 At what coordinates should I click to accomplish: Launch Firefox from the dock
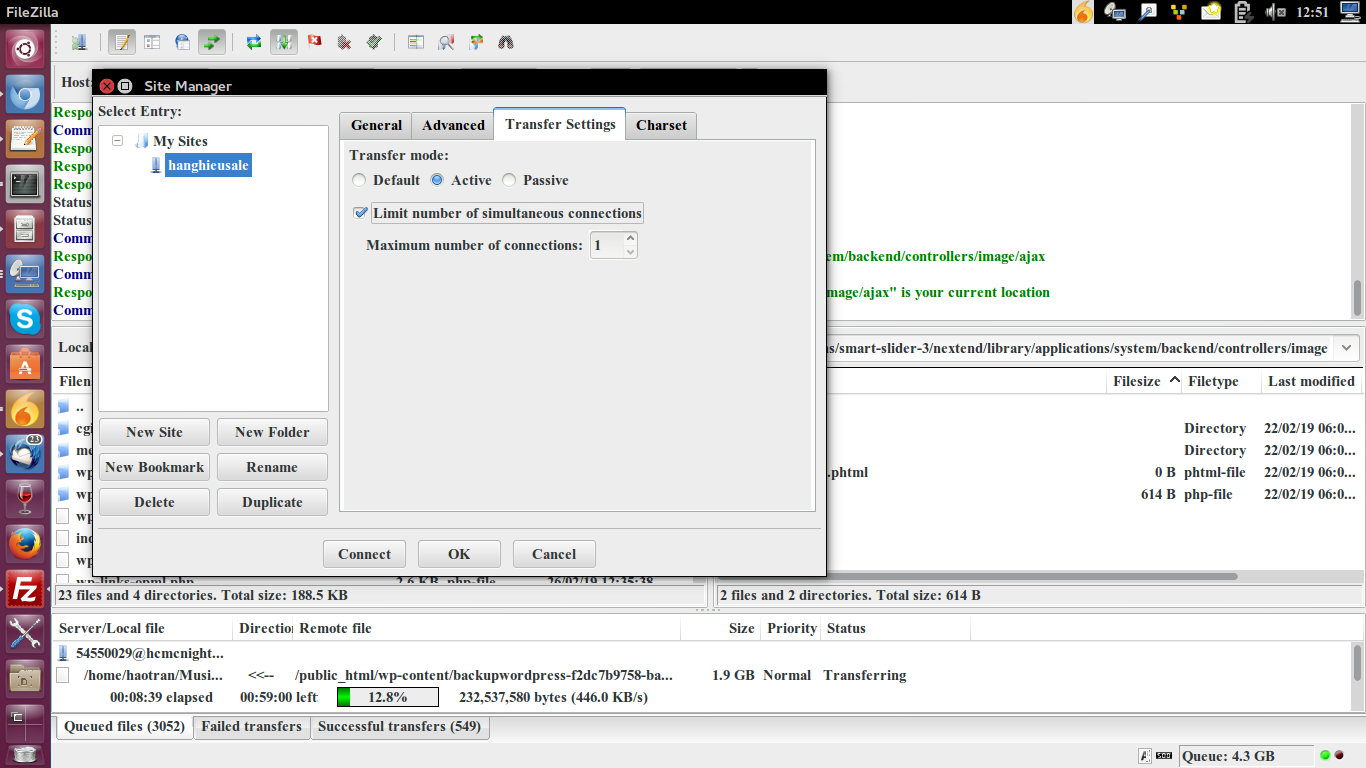point(25,544)
